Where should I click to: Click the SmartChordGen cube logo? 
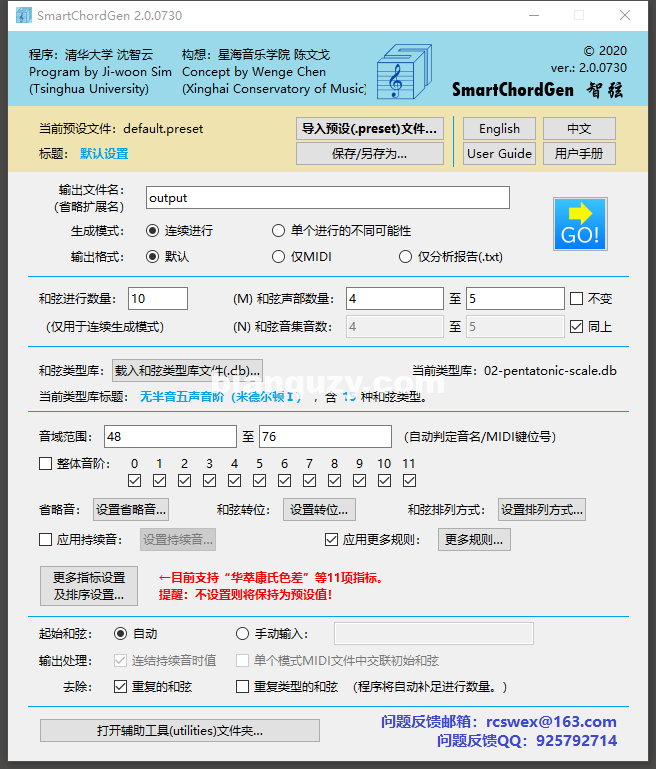click(404, 72)
